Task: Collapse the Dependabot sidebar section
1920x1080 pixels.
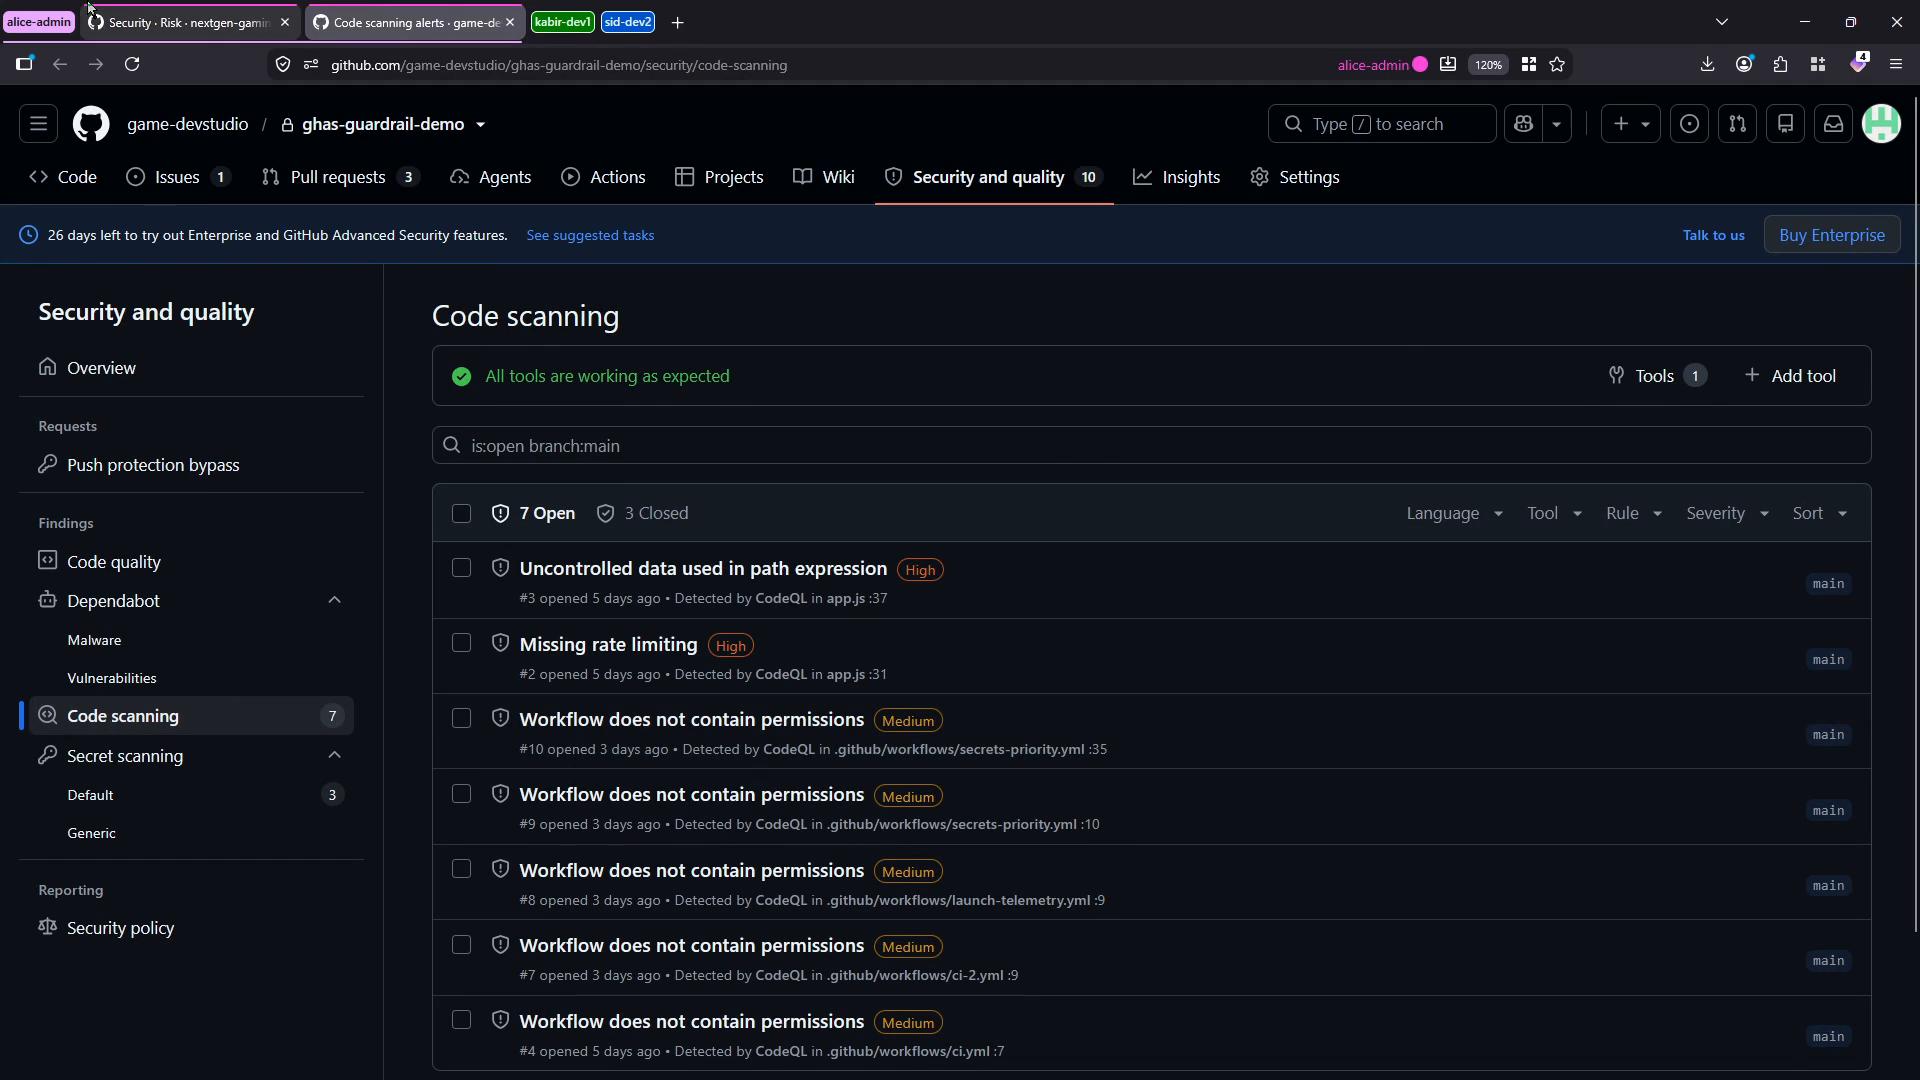Action: 334,601
